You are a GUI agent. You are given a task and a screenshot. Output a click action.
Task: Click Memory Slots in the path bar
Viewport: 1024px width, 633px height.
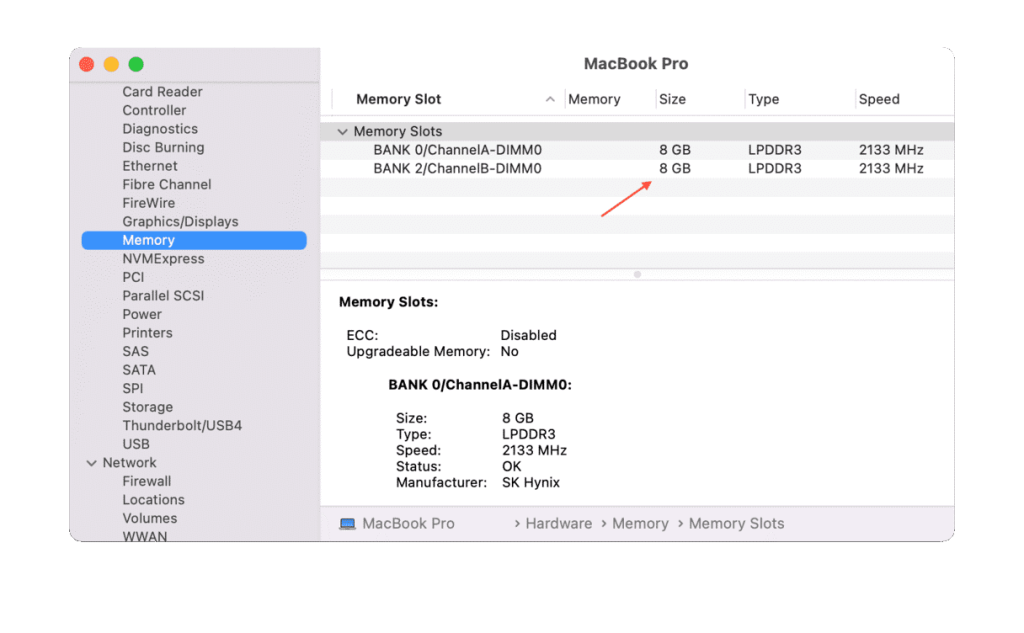coord(736,524)
